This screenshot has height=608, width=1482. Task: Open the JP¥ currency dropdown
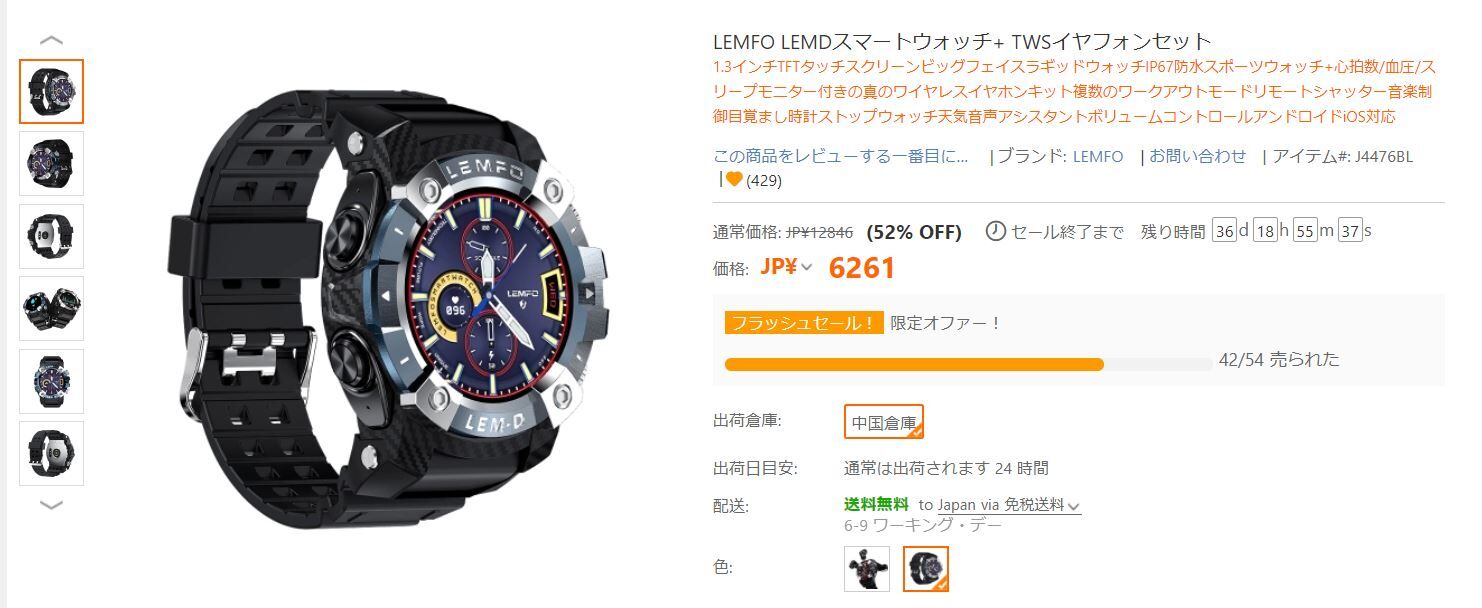[x=786, y=266]
